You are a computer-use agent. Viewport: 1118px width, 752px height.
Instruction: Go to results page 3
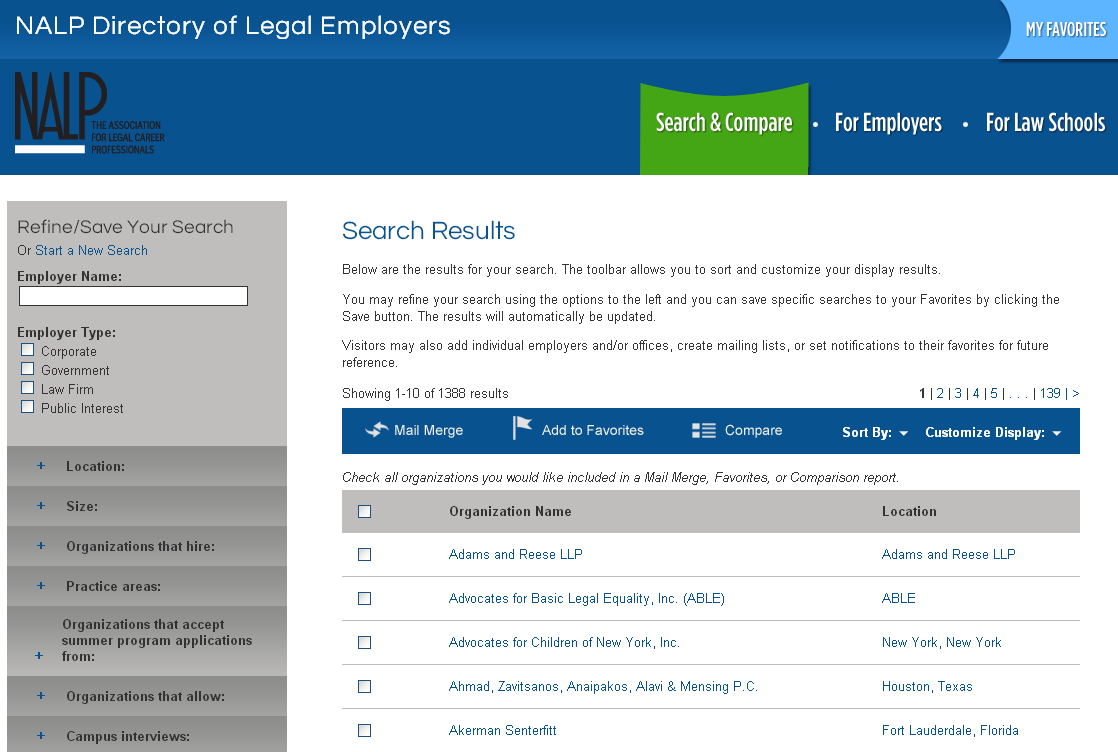[x=958, y=393]
